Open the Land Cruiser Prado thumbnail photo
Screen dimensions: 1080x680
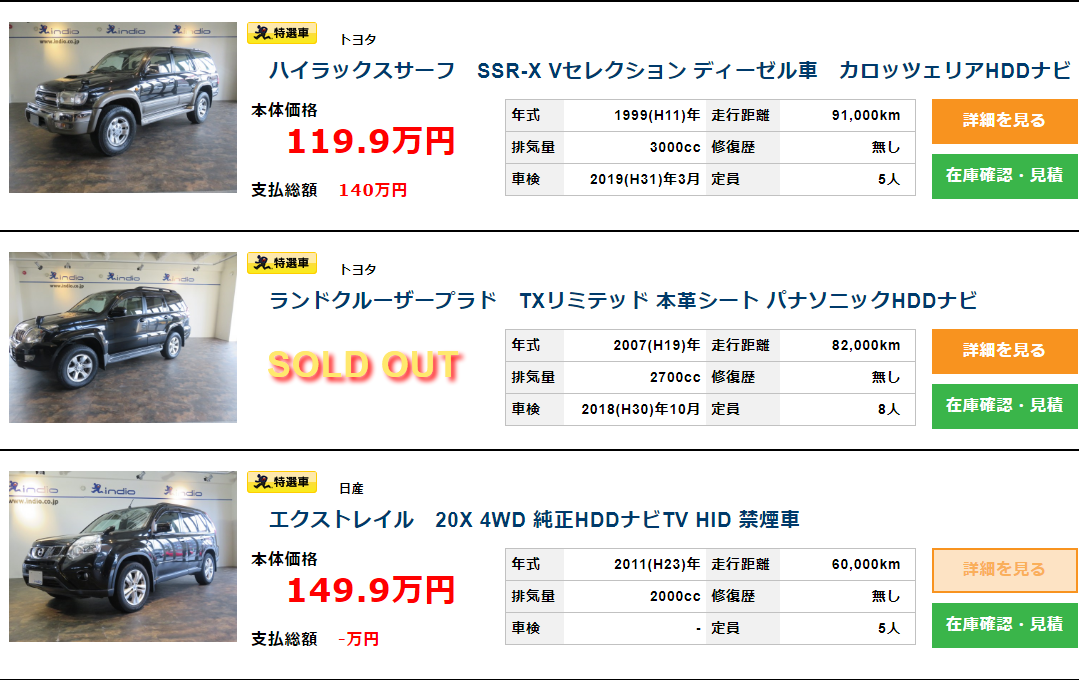(x=123, y=337)
